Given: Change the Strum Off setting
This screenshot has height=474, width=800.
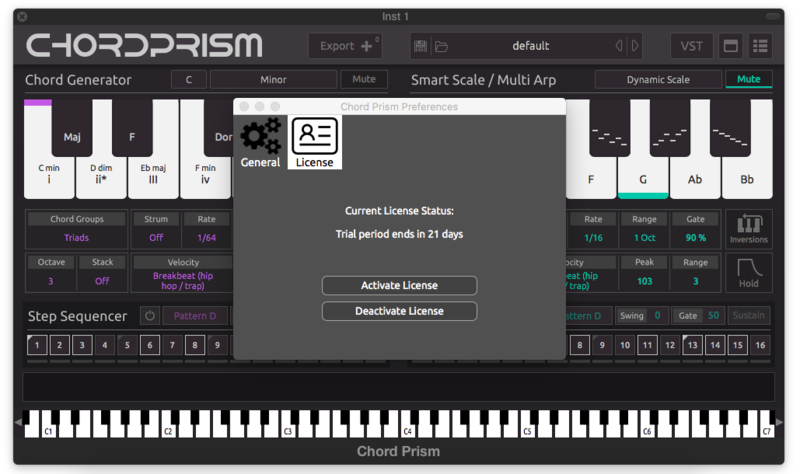Looking at the screenshot, I should pyautogui.click(x=156, y=238).
